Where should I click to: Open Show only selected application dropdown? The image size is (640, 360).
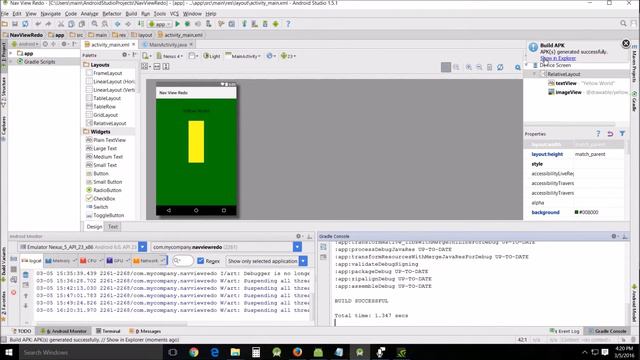[303, 261]
